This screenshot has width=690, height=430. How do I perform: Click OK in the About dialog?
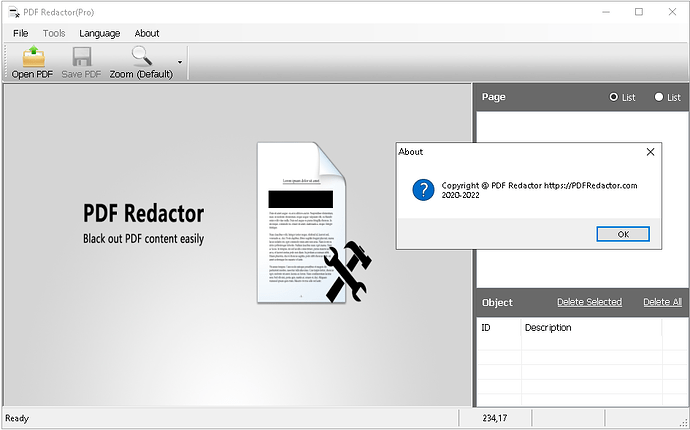pyautogui.click(x=623, y=234)
